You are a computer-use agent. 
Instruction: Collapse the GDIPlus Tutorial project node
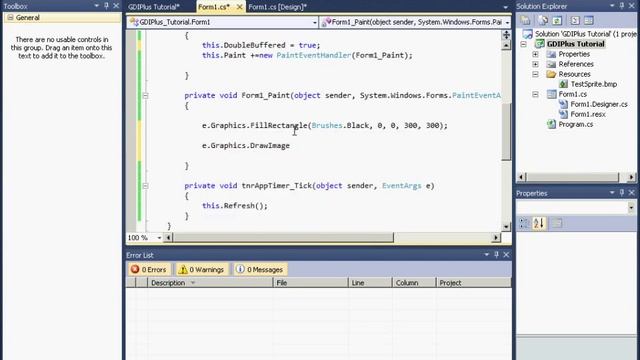click(523, 44)
